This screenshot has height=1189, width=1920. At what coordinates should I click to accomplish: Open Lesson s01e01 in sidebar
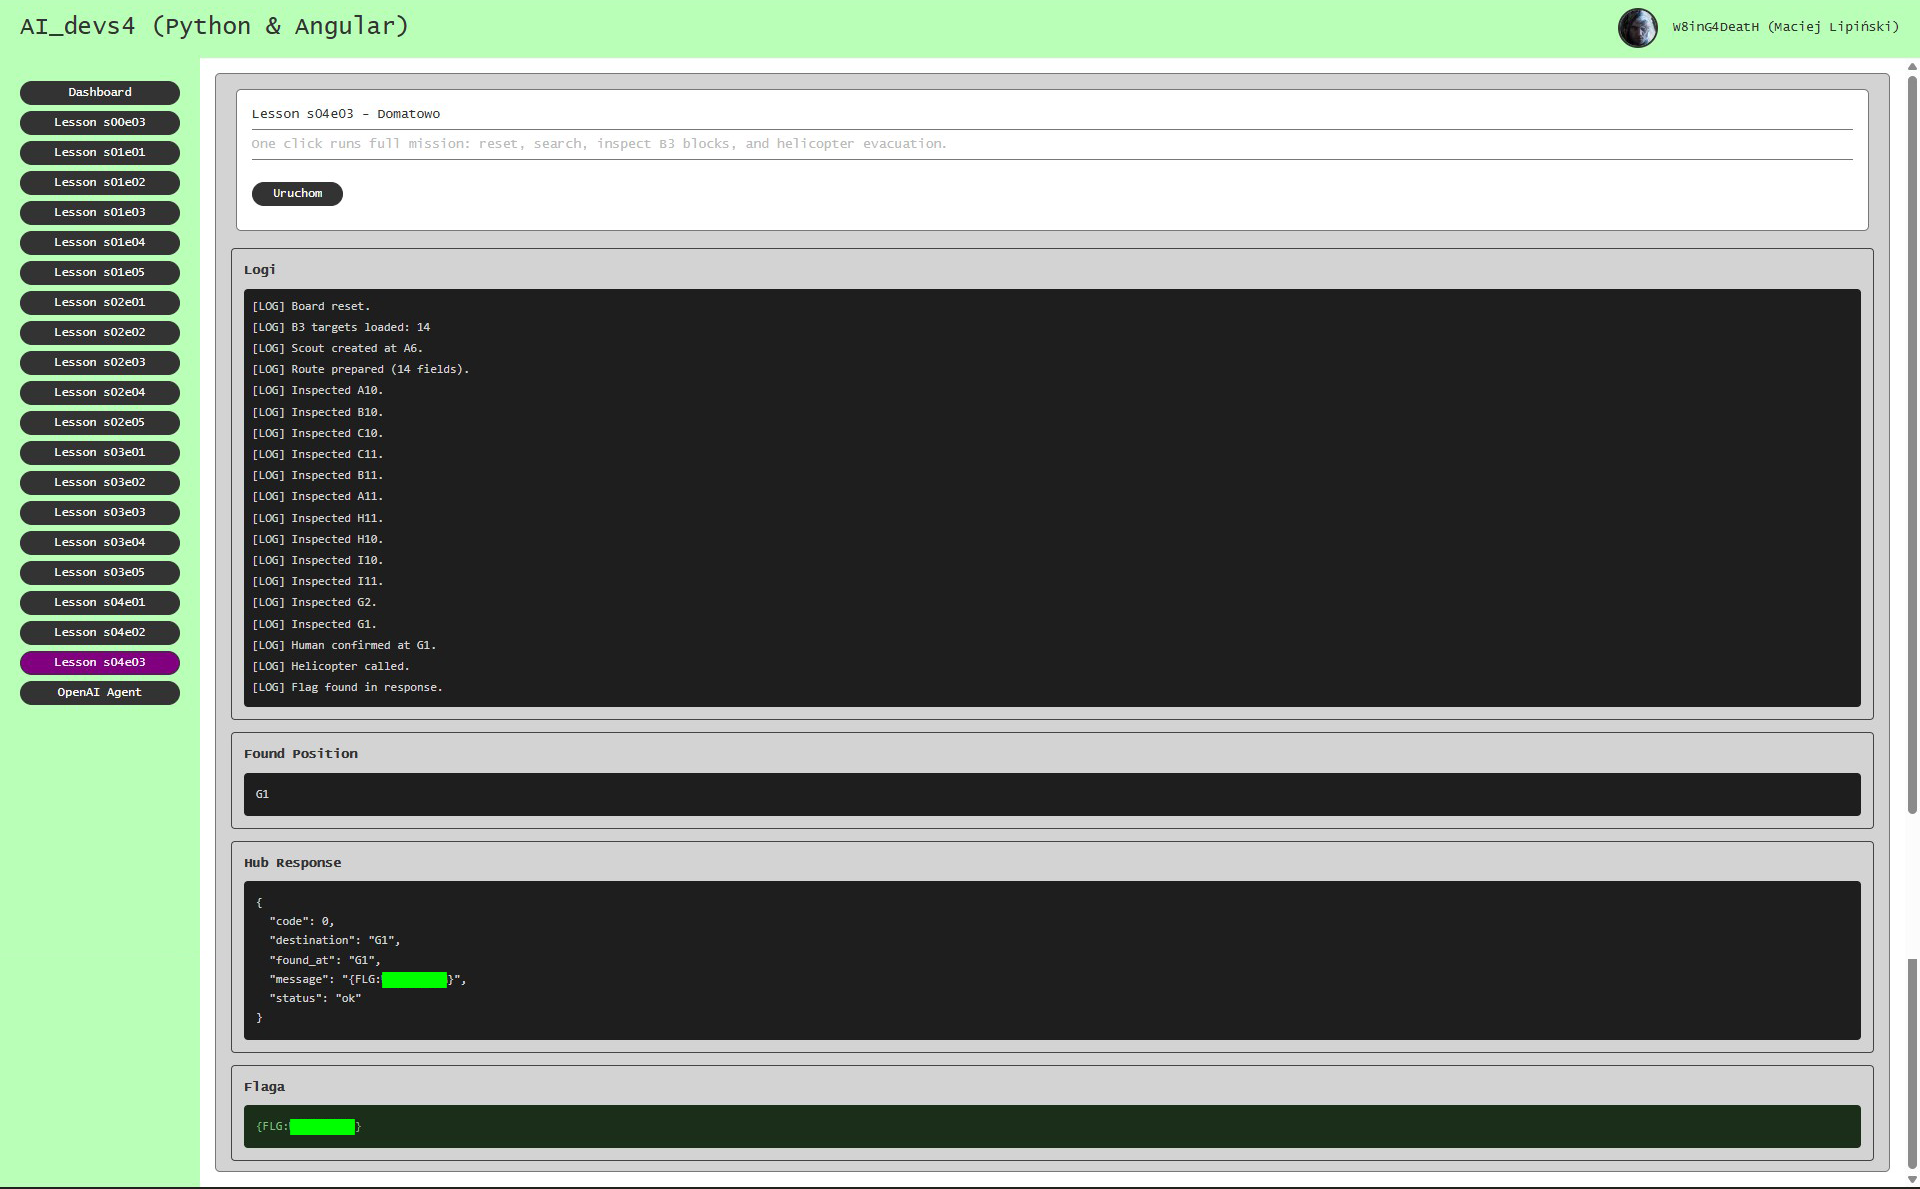click(x=100, y=152)
